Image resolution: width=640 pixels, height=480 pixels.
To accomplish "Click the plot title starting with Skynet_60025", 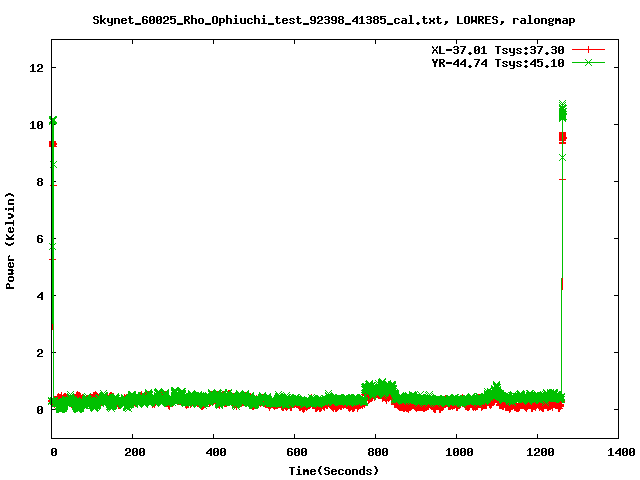I will pyautogui.click(x=333, y=19).
